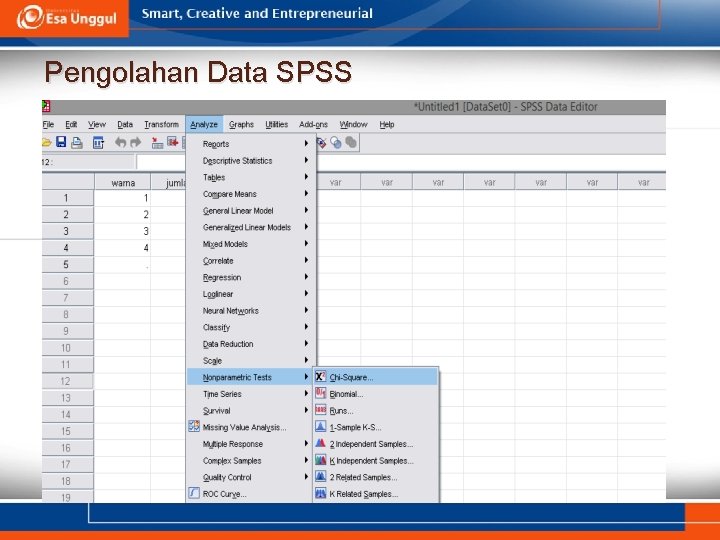Click the Binomial test icon
The width and height of the screenshot is (720, 540).
[321, 394]
